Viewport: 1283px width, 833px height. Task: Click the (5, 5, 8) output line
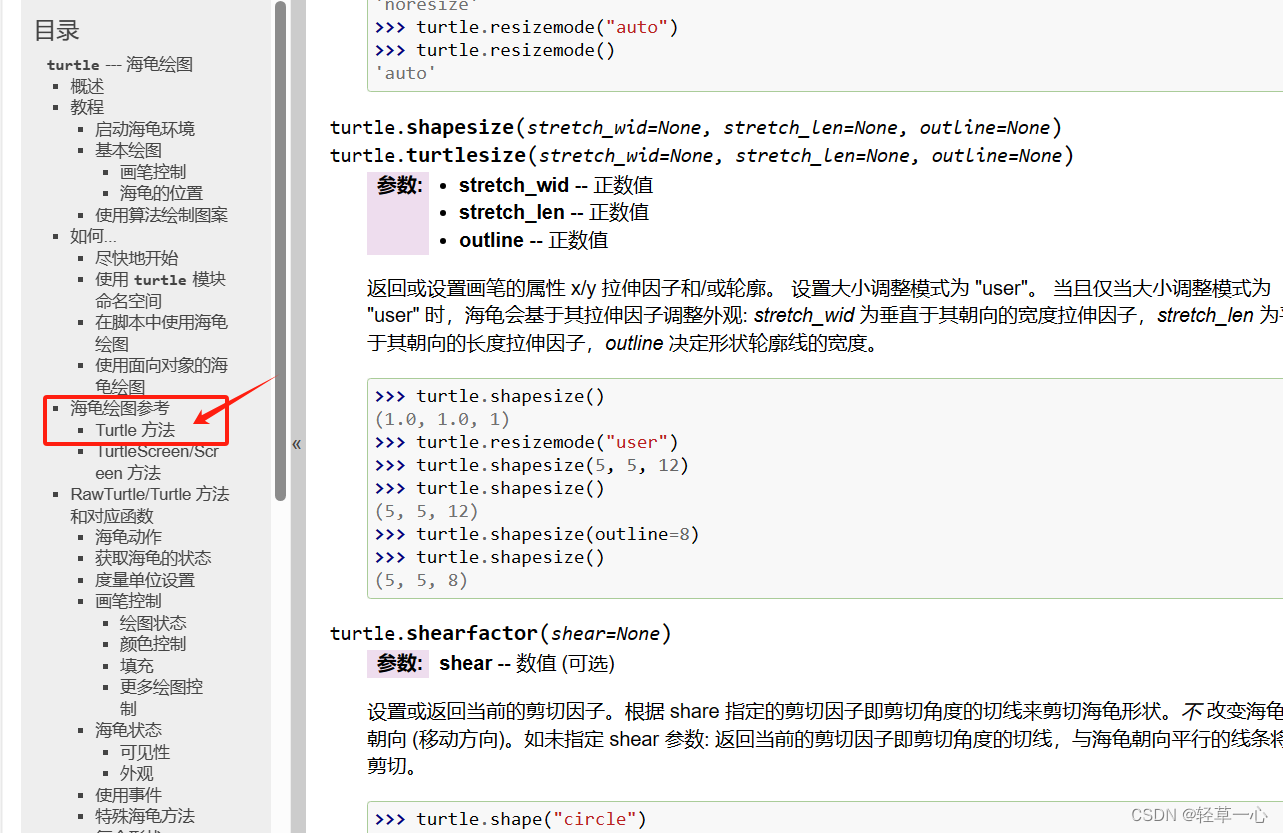421,580
